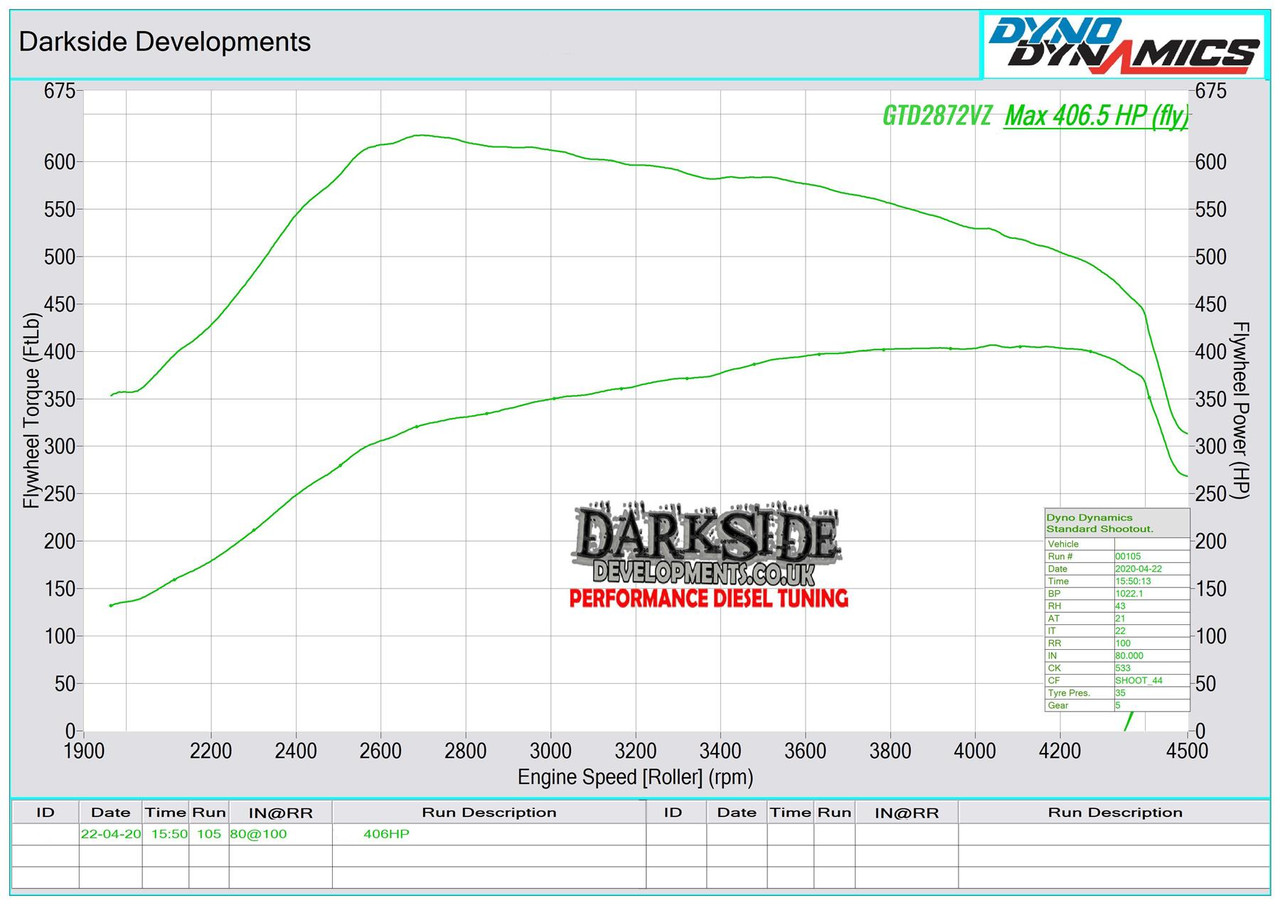Image resolution: width=1280 pixels, height=905 pixels.
Task: Click 150 on the Flywheel Torque axis
Action: (x=60, y=589)
